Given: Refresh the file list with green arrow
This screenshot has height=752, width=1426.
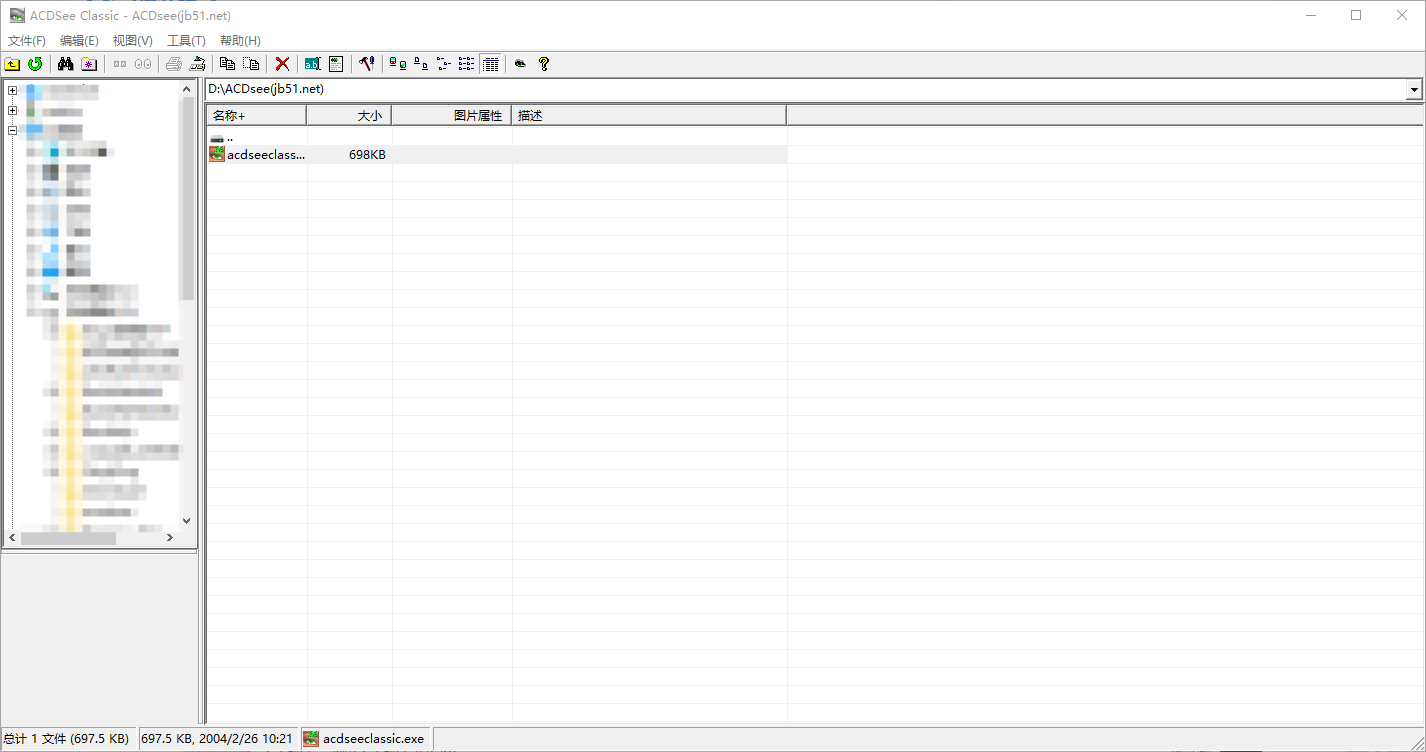Looking at the screenshot, I should click(x=35, y=64).
